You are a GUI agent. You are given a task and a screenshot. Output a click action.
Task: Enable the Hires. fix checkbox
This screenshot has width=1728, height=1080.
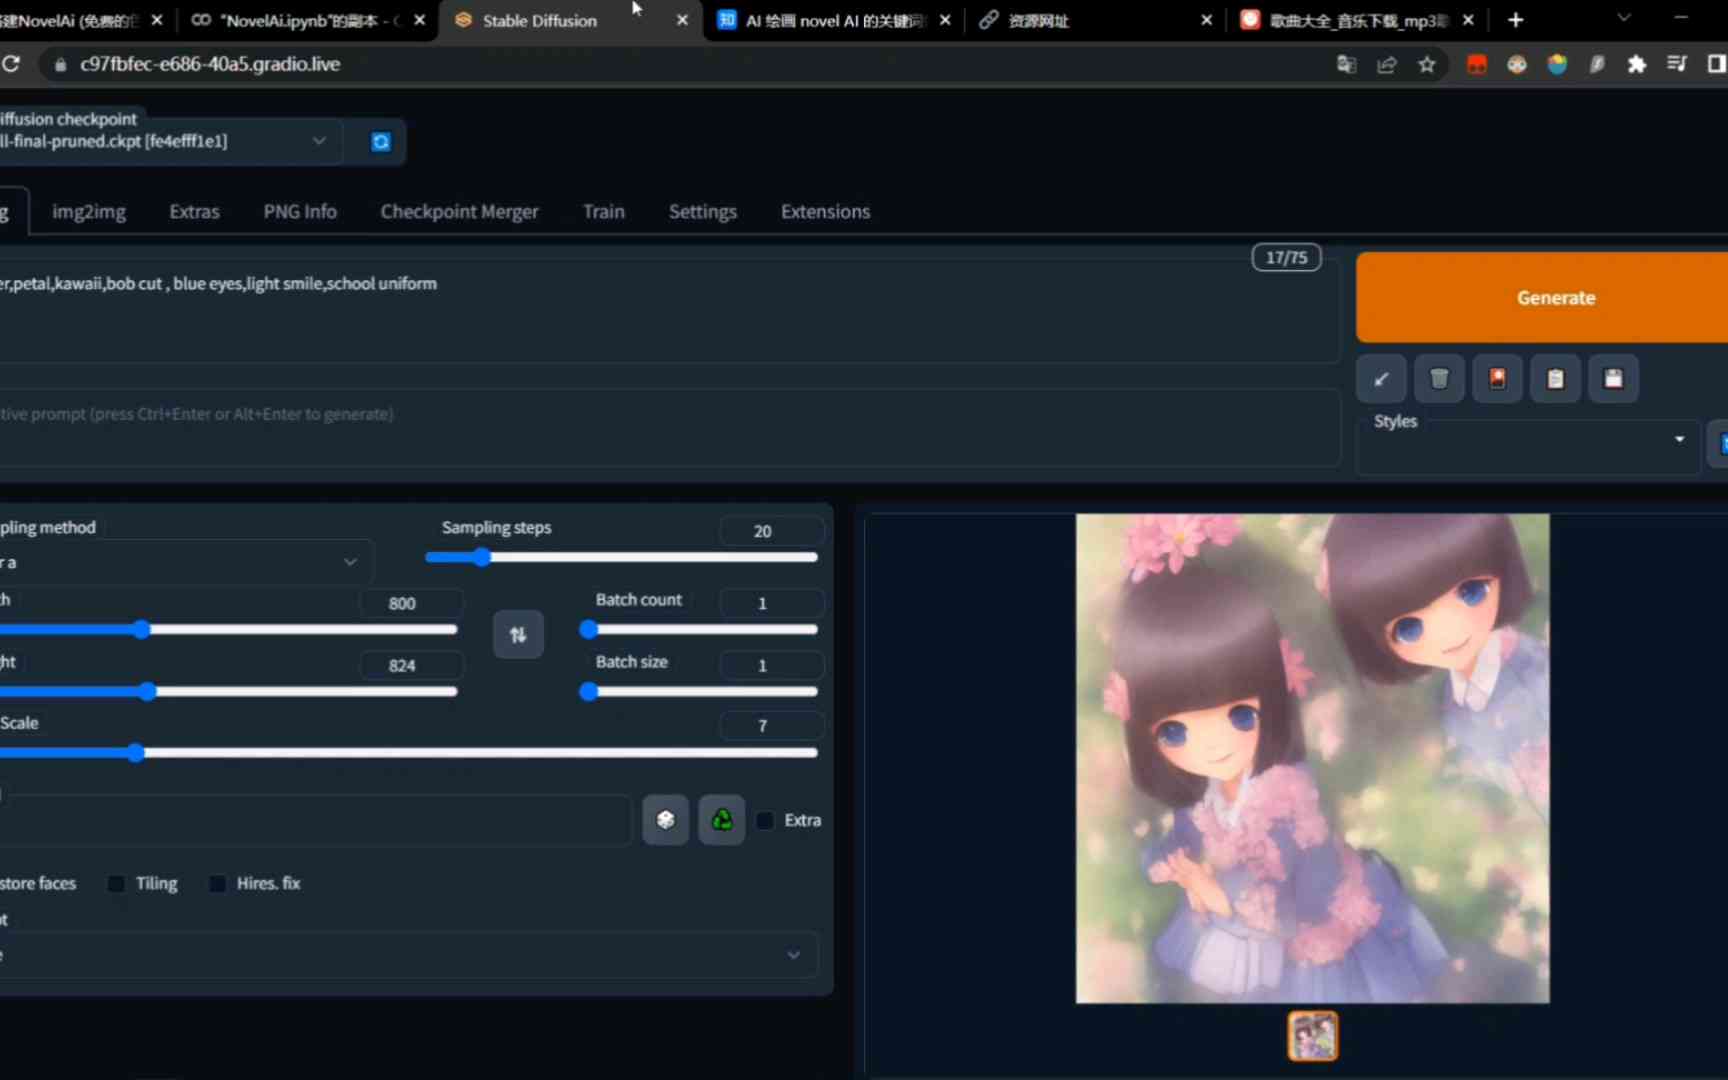coord(217,884)
